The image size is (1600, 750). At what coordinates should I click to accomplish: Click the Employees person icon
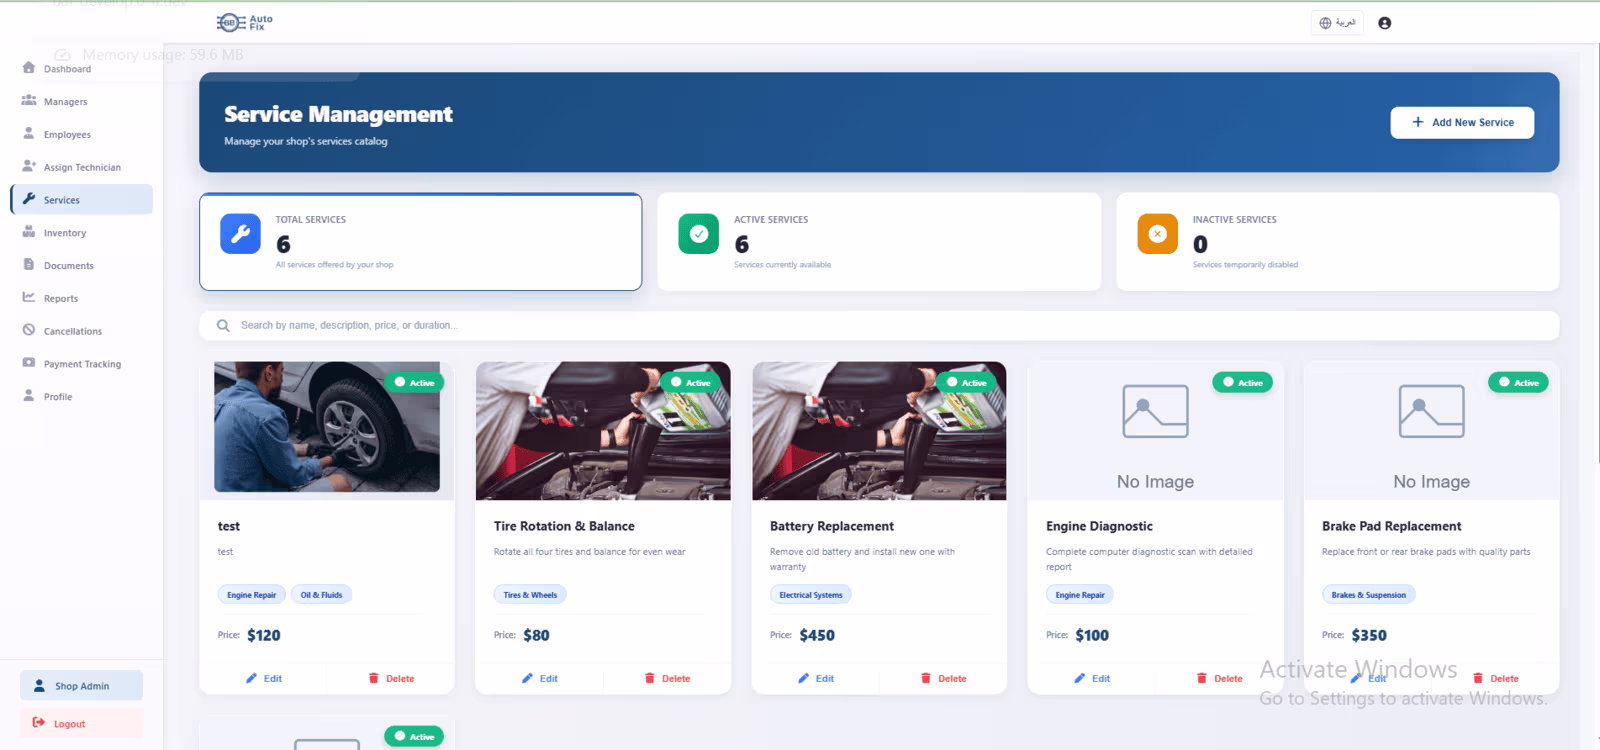point(29,133)
